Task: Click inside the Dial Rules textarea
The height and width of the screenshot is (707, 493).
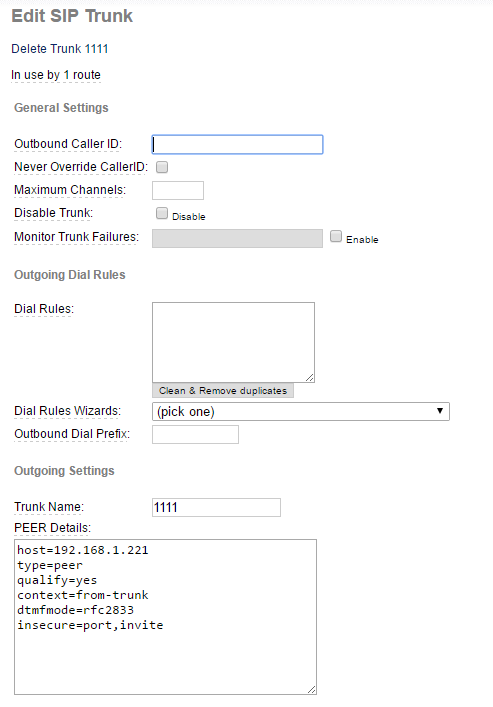Action: pyautogui.click(x=233, y=342)
